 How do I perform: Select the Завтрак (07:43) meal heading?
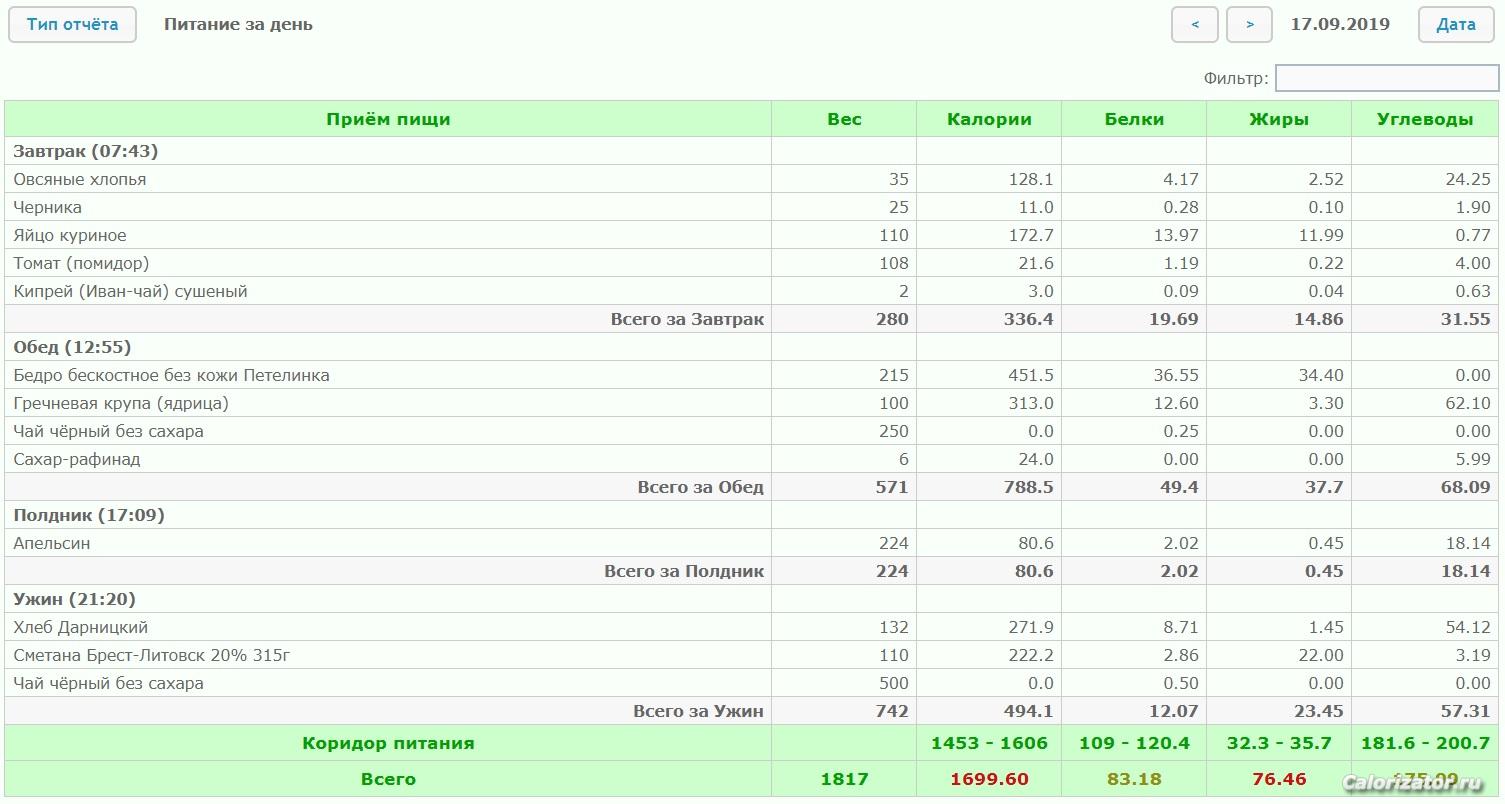click(86, 151)
